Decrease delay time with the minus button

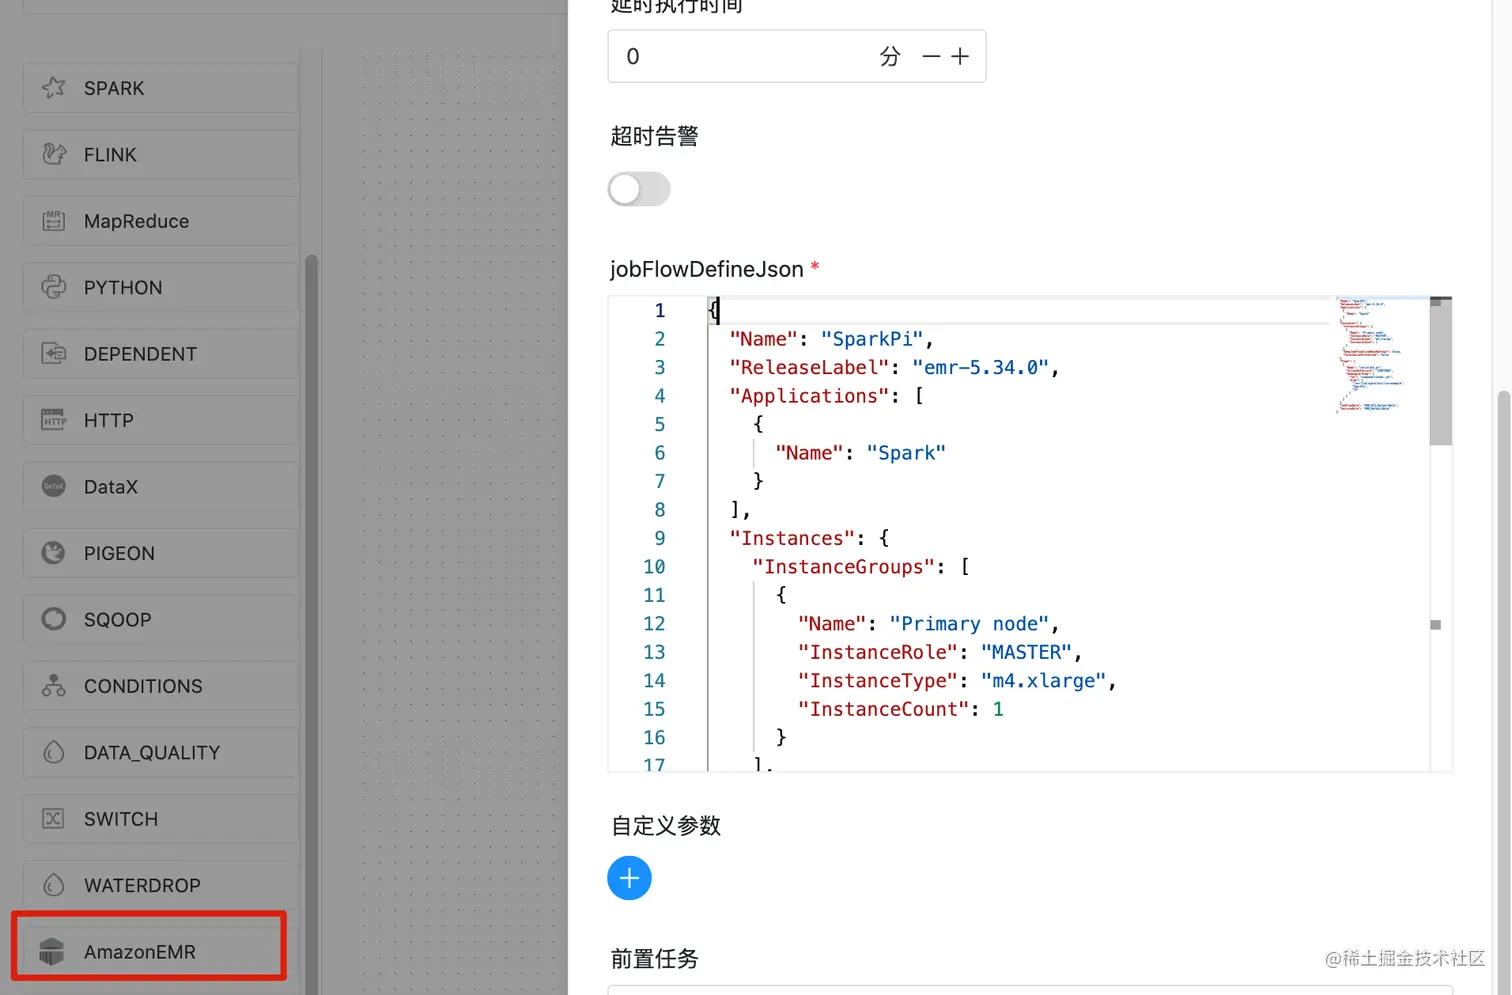(x=931, y=57)
